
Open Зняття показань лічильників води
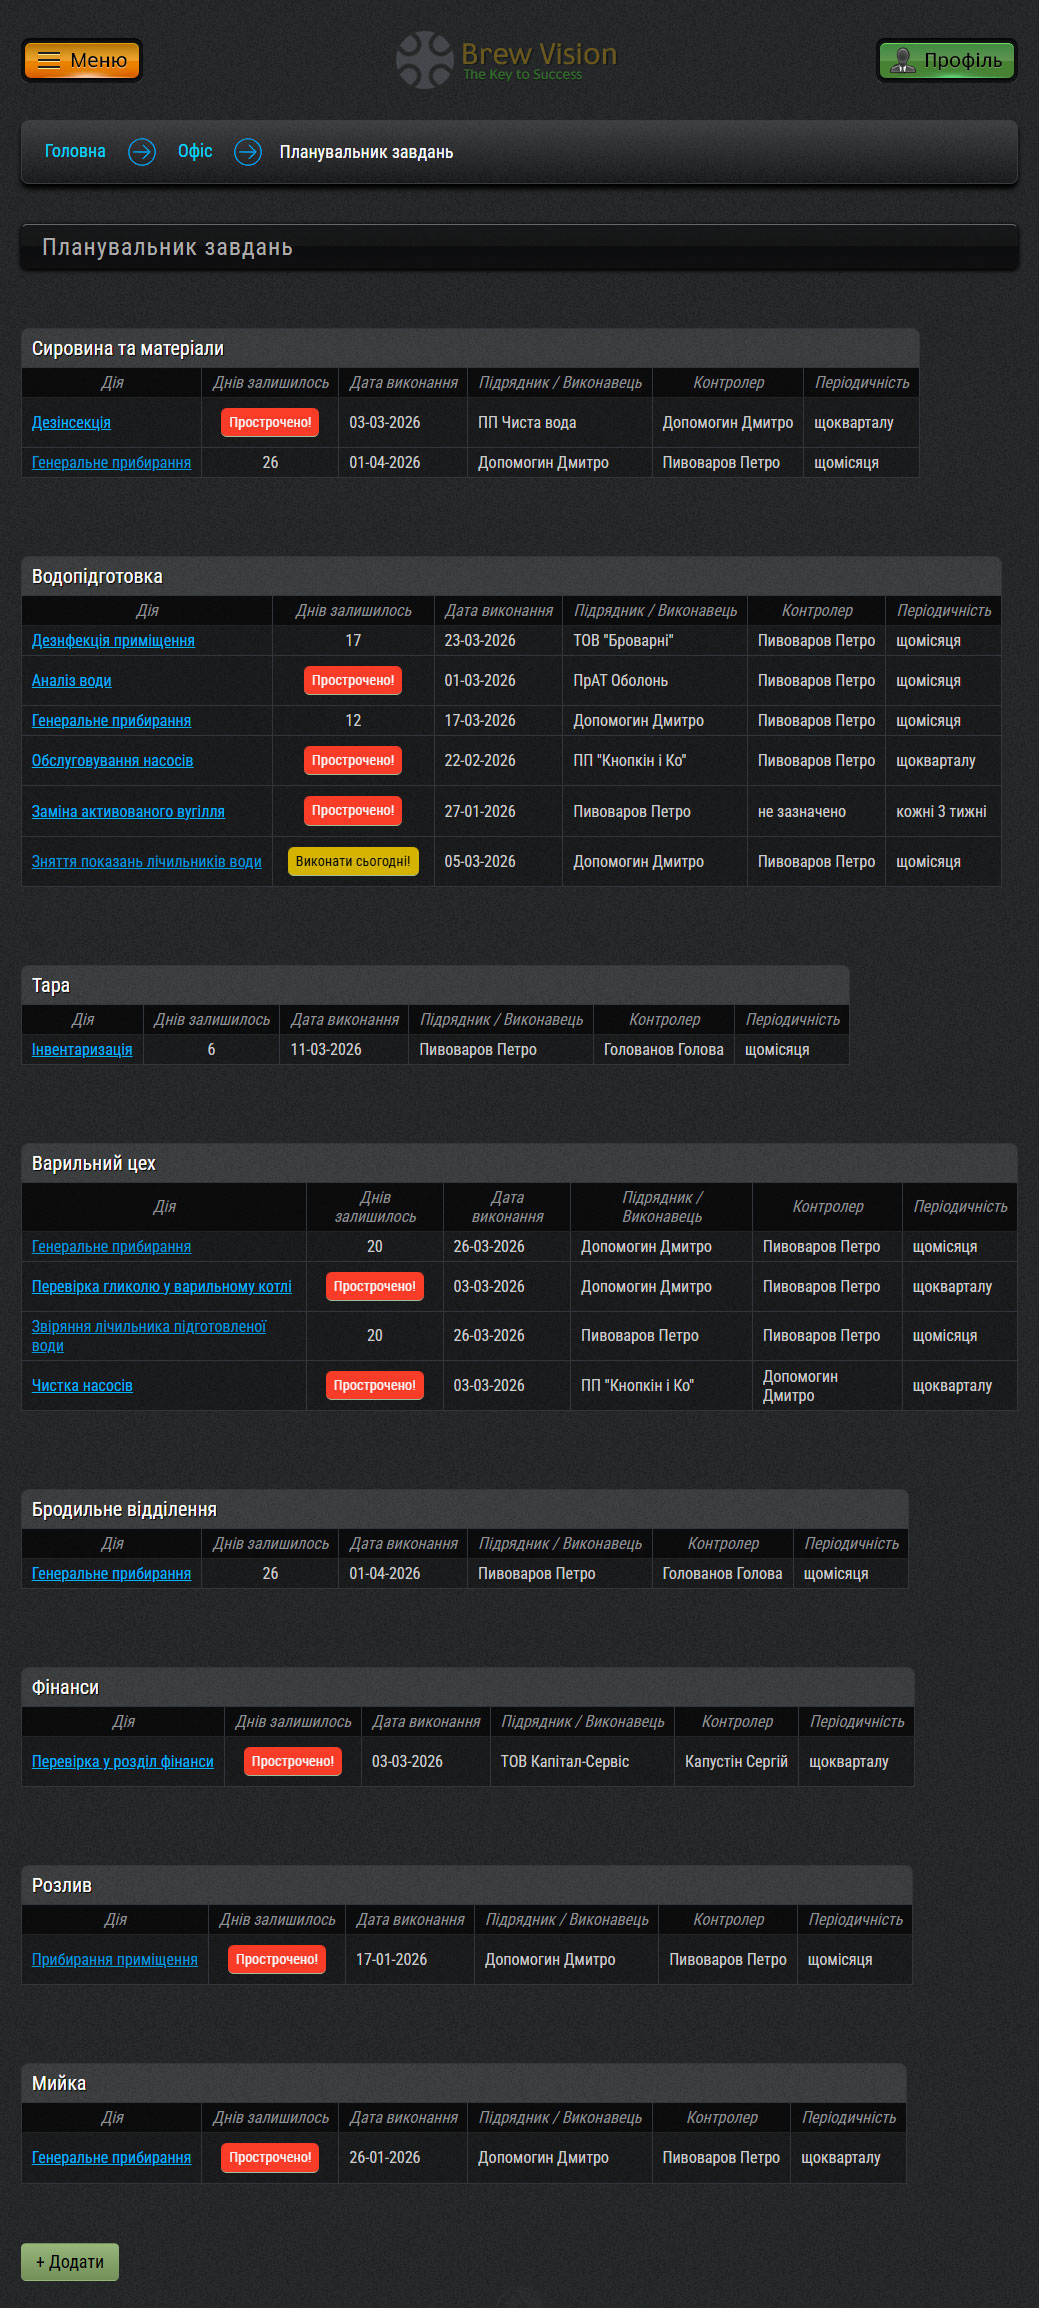click(147, 862)
